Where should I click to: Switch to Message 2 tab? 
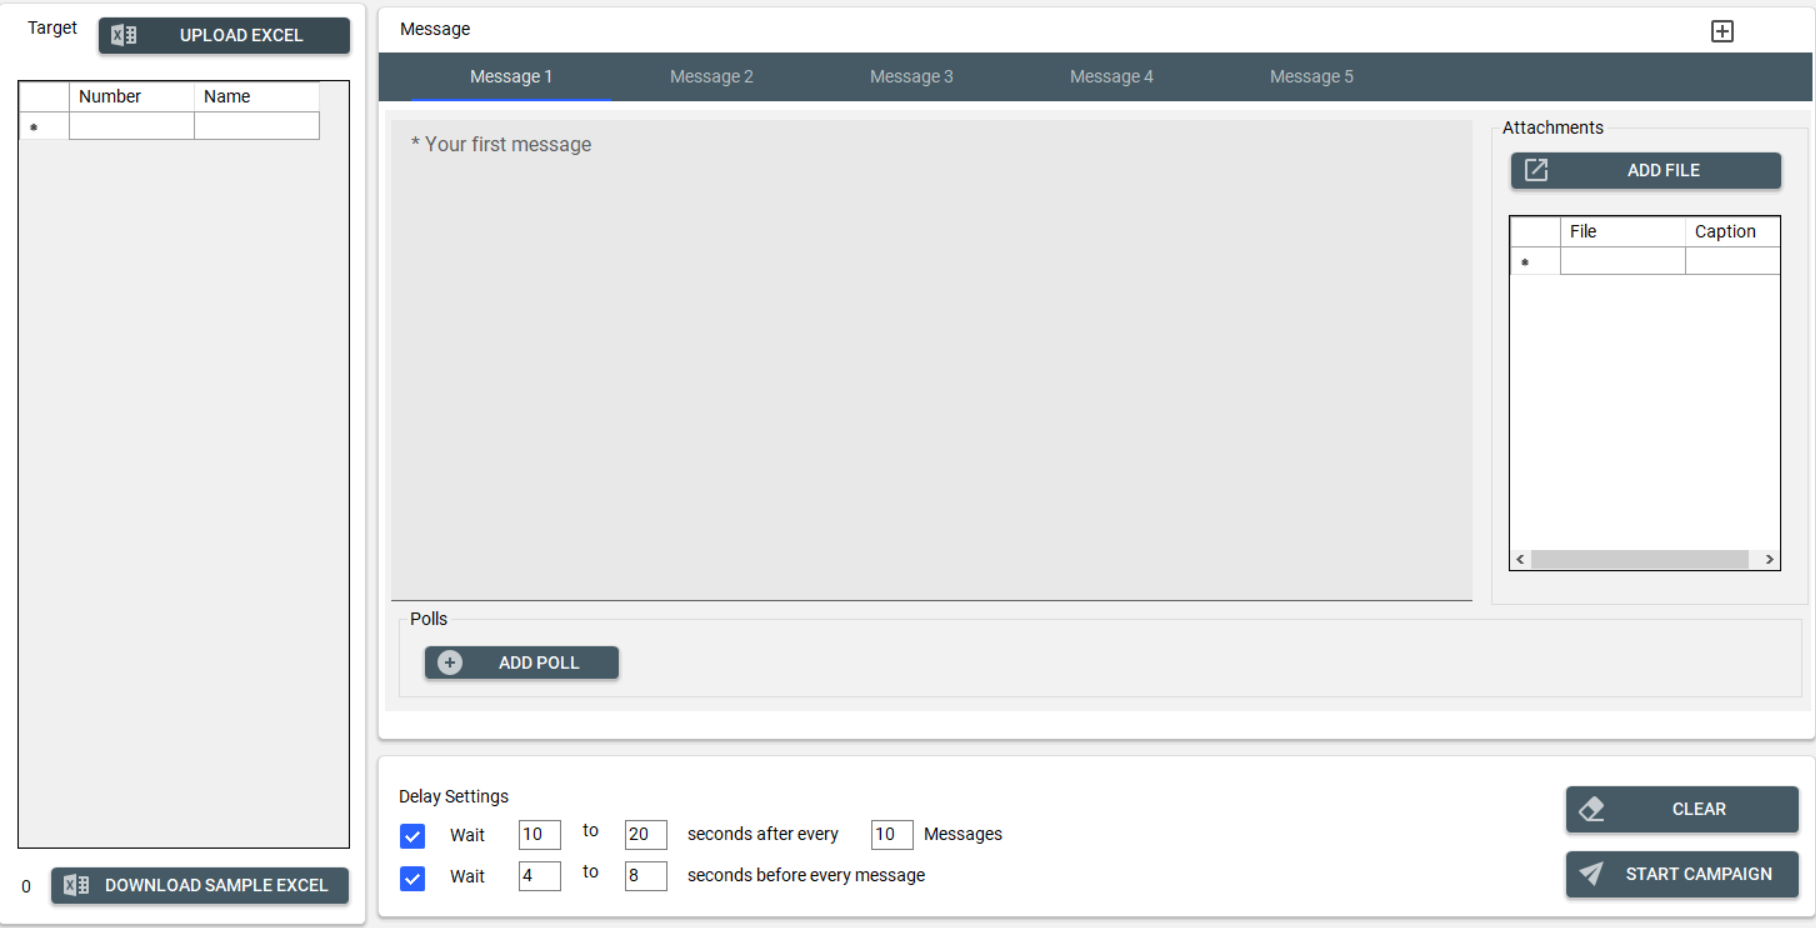[711, 77]
